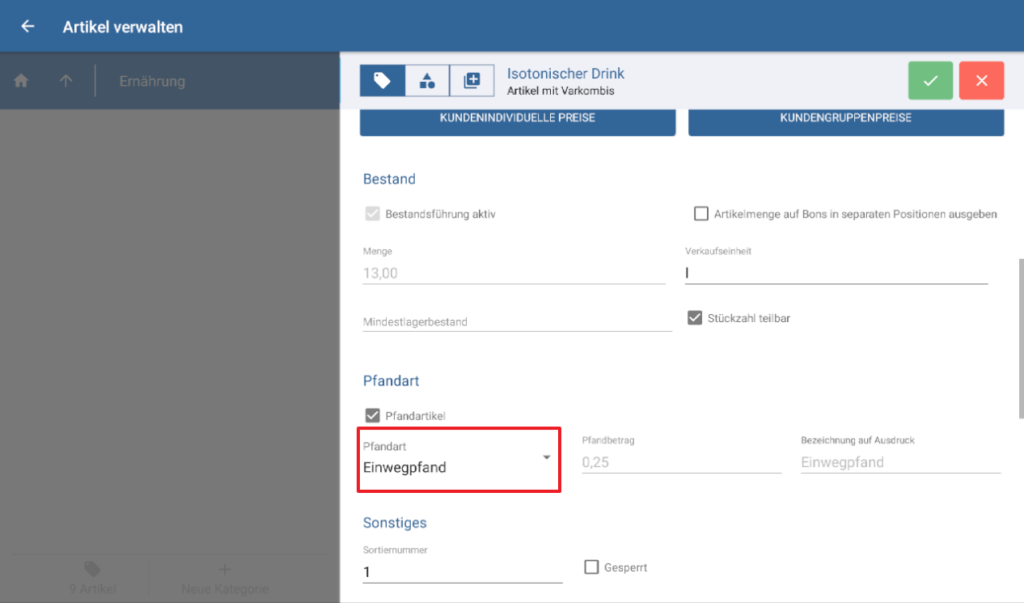Confirm changes with green checkmark button
Viewport: 1024px width, 603px height.
coord(930,81)
